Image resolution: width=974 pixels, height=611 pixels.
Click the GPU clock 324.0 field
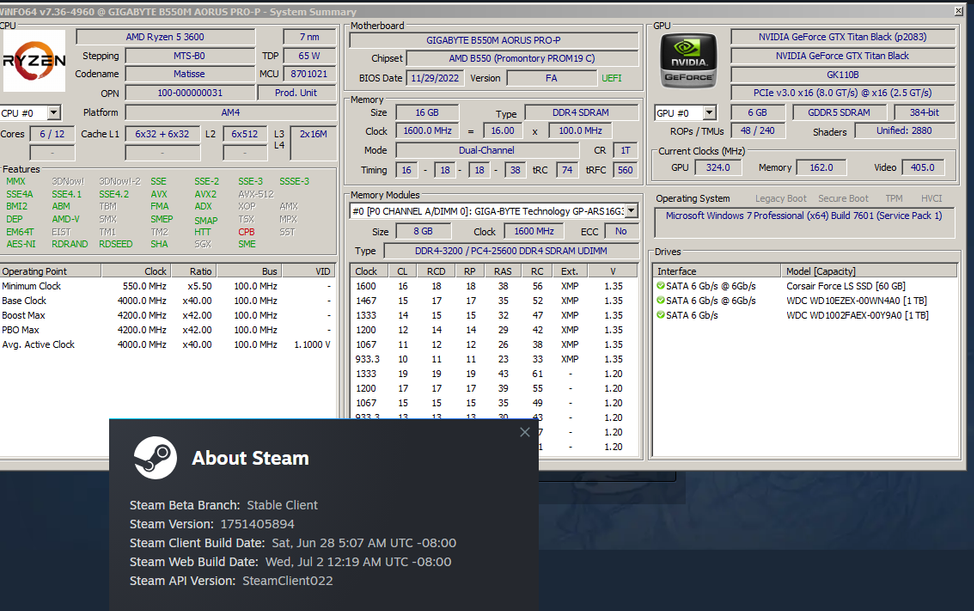pyautogui.click(x=717, y=168)
